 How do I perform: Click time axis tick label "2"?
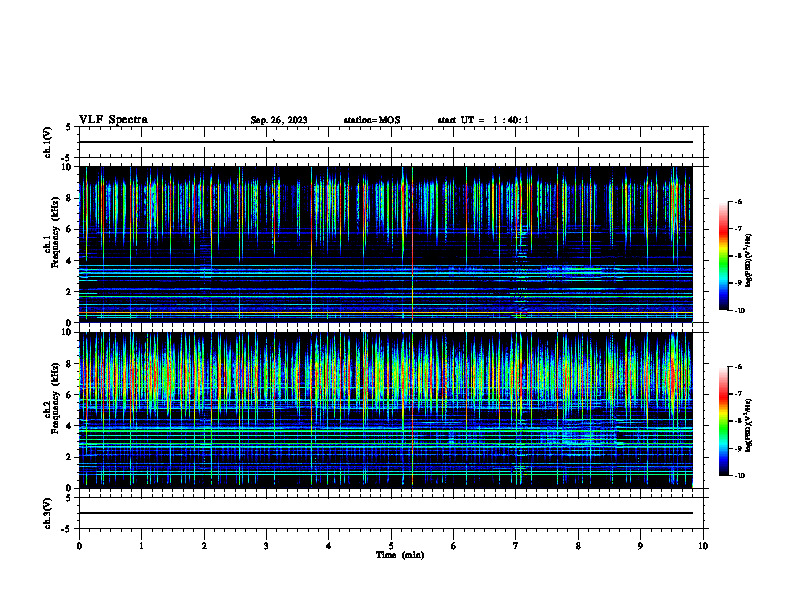pyautogui.click(x=204, y=546)
